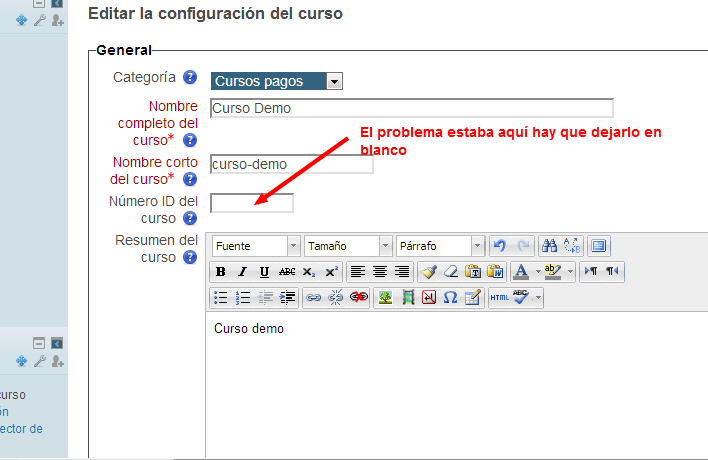Open the Párrafo format dropdown

pos(440,246)
